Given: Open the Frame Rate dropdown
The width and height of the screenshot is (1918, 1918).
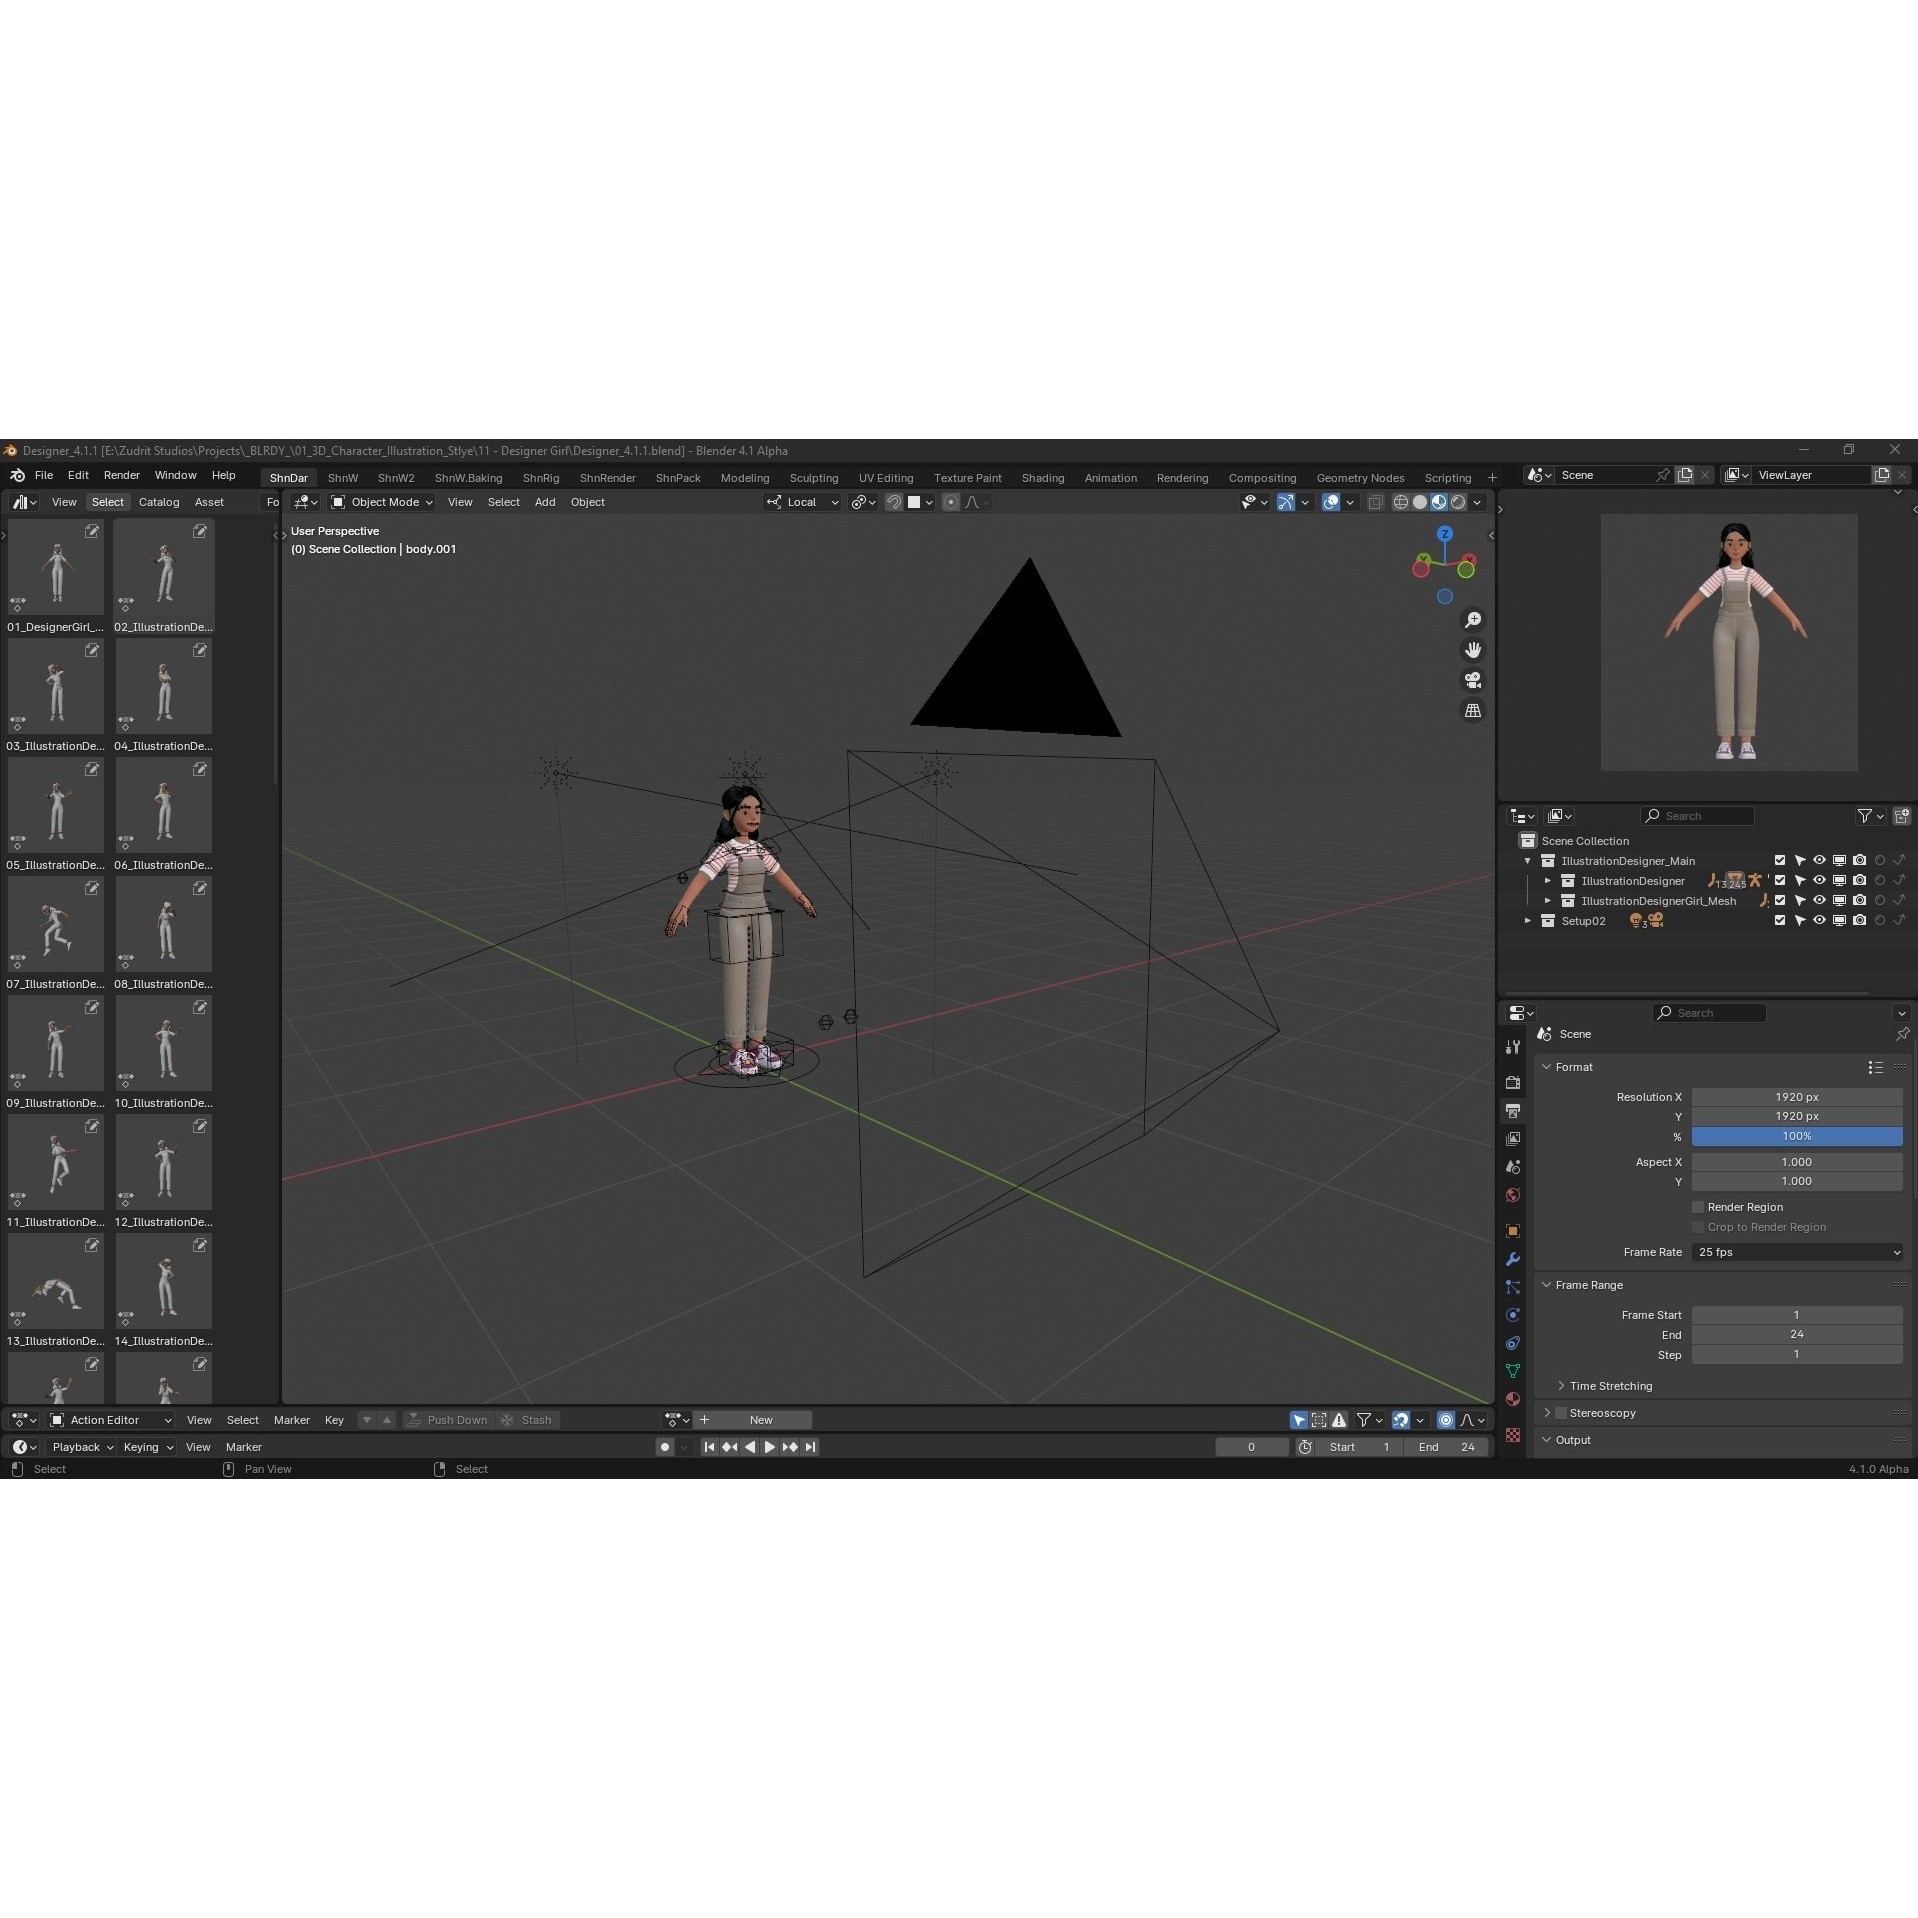Looking at the screenshot, I should [x=1797, y=1252].
